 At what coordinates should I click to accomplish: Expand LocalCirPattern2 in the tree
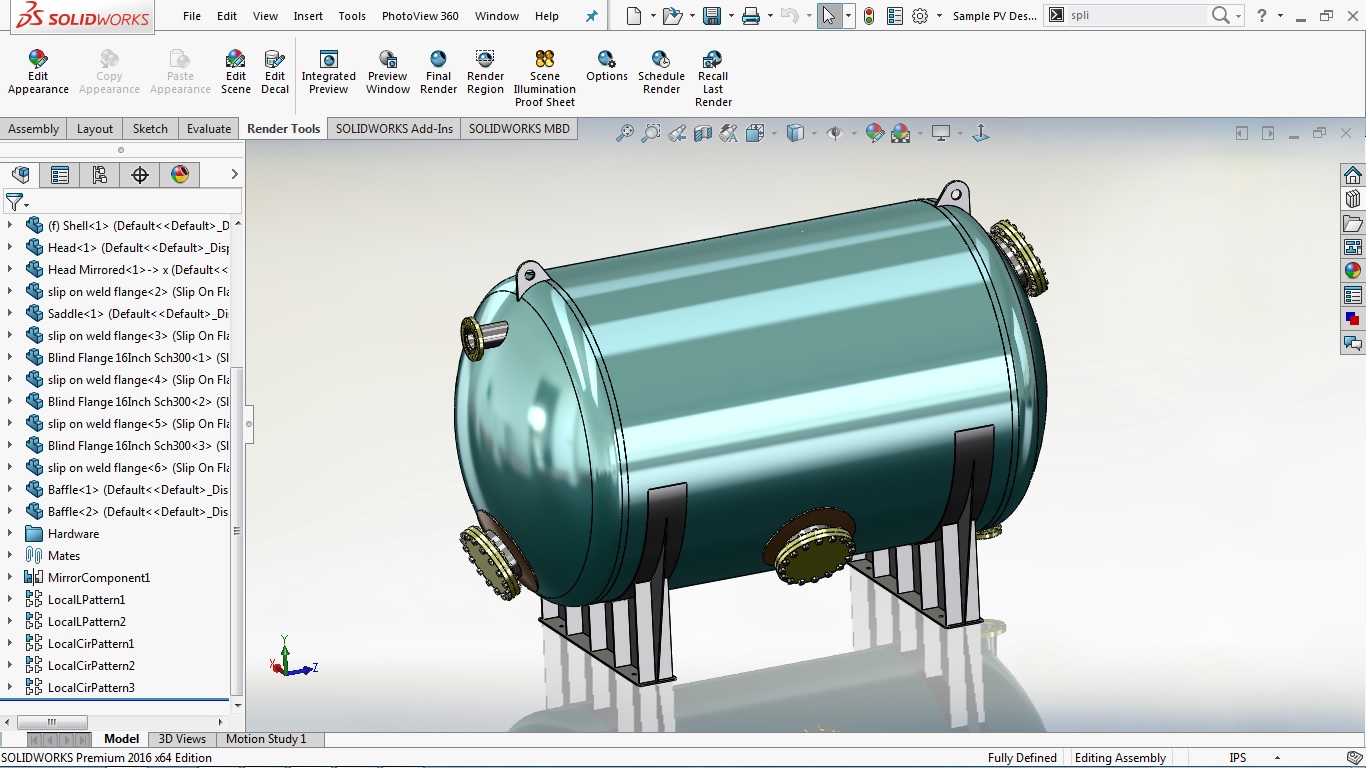[10, 666]
